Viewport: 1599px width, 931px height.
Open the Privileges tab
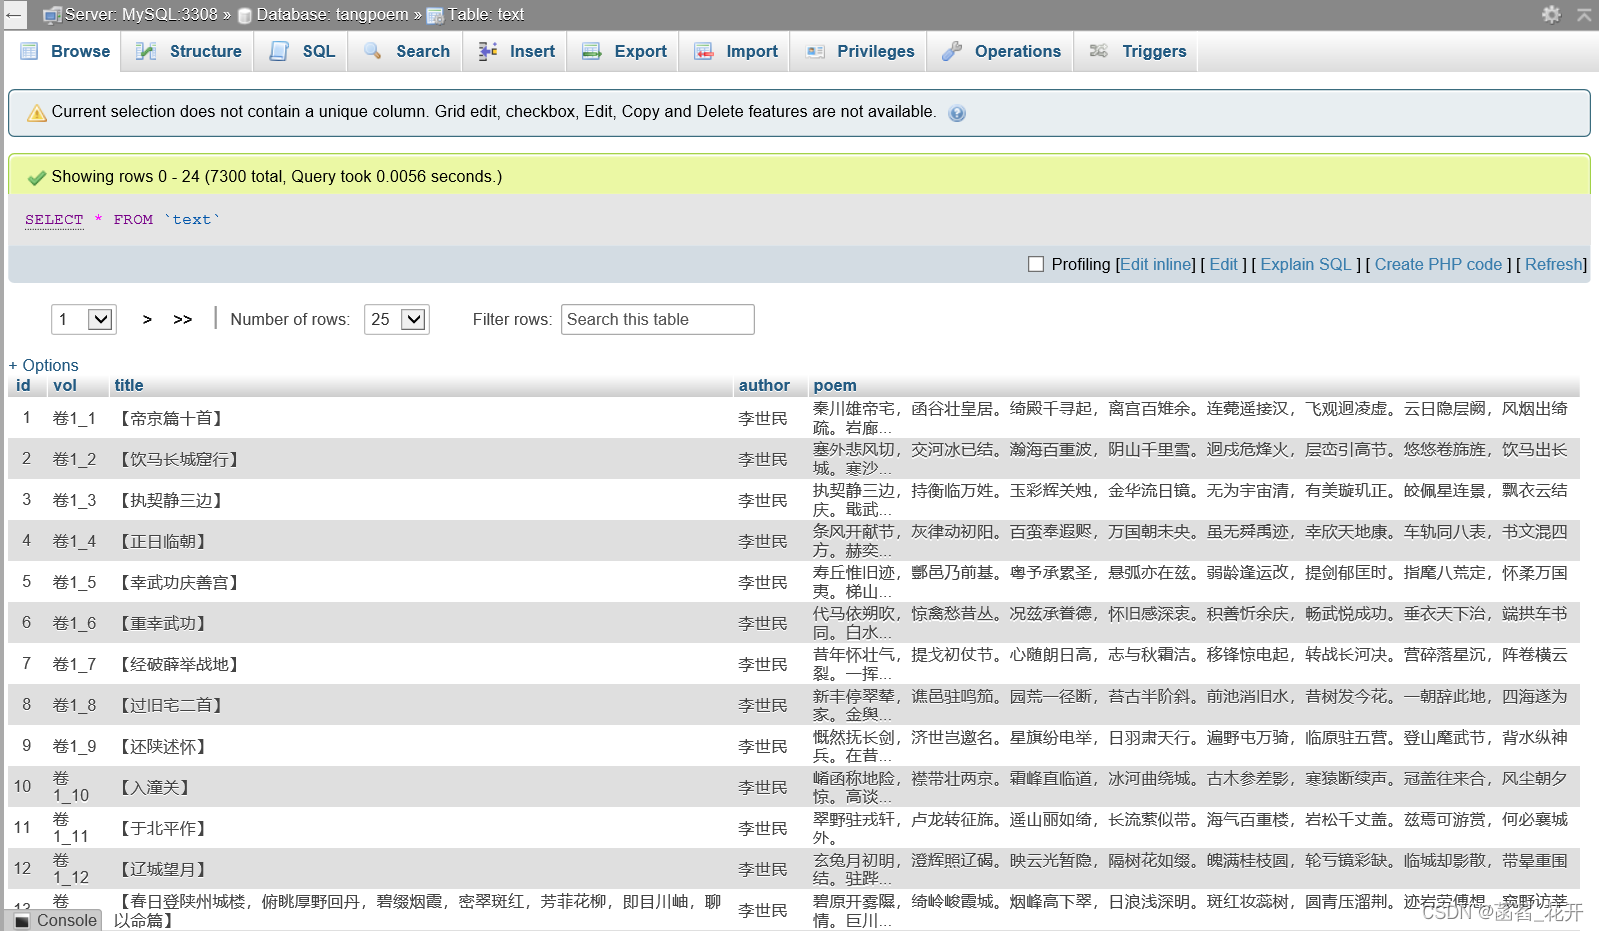click(x=859, y=51)
